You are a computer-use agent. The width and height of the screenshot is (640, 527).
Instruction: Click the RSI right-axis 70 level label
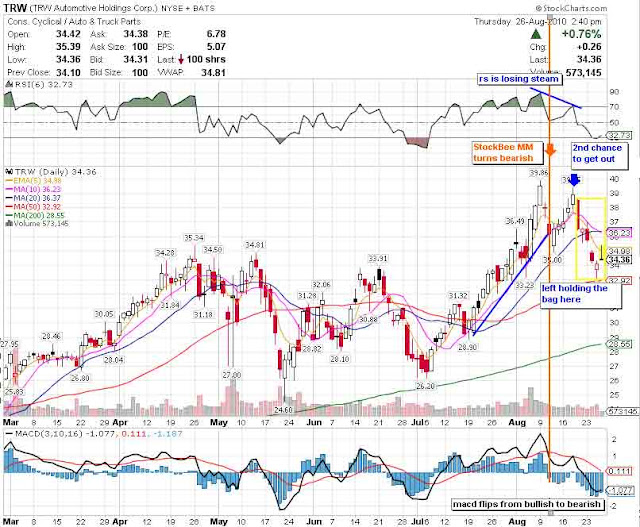click(x=614, y=107)
